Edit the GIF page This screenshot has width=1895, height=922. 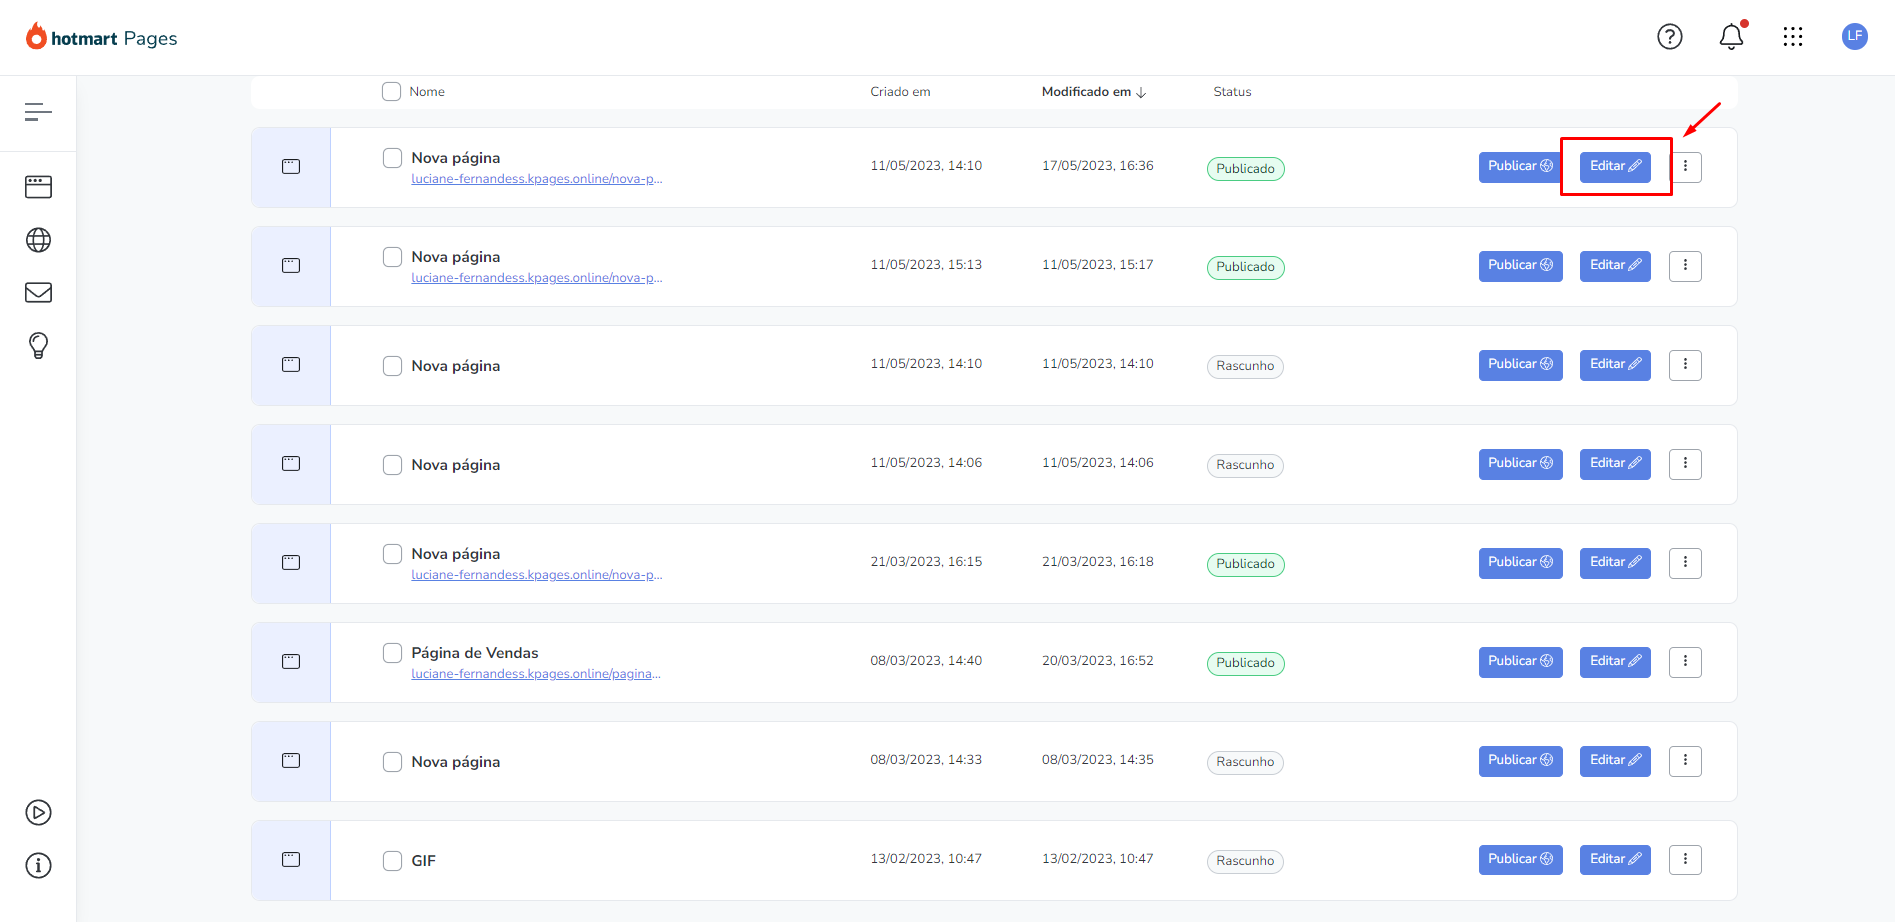(x=1615, y=860)
